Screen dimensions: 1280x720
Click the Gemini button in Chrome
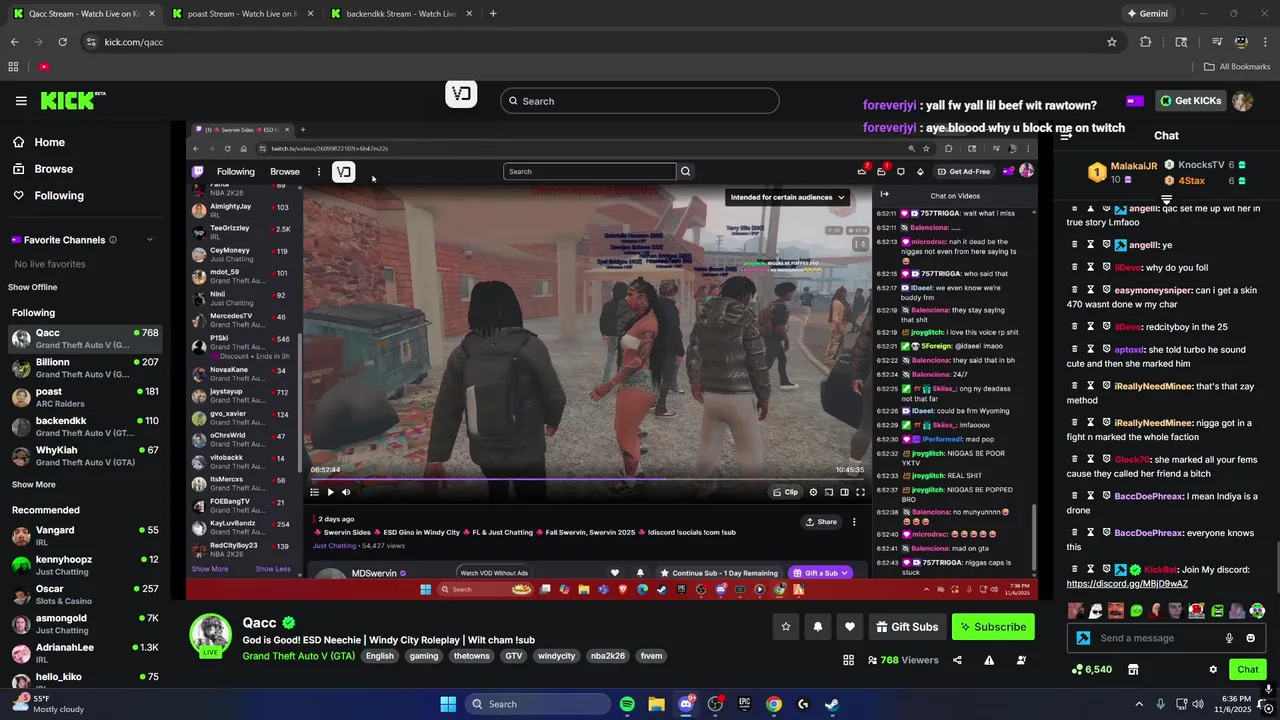pyautogui.click(x=1146, y=14)
